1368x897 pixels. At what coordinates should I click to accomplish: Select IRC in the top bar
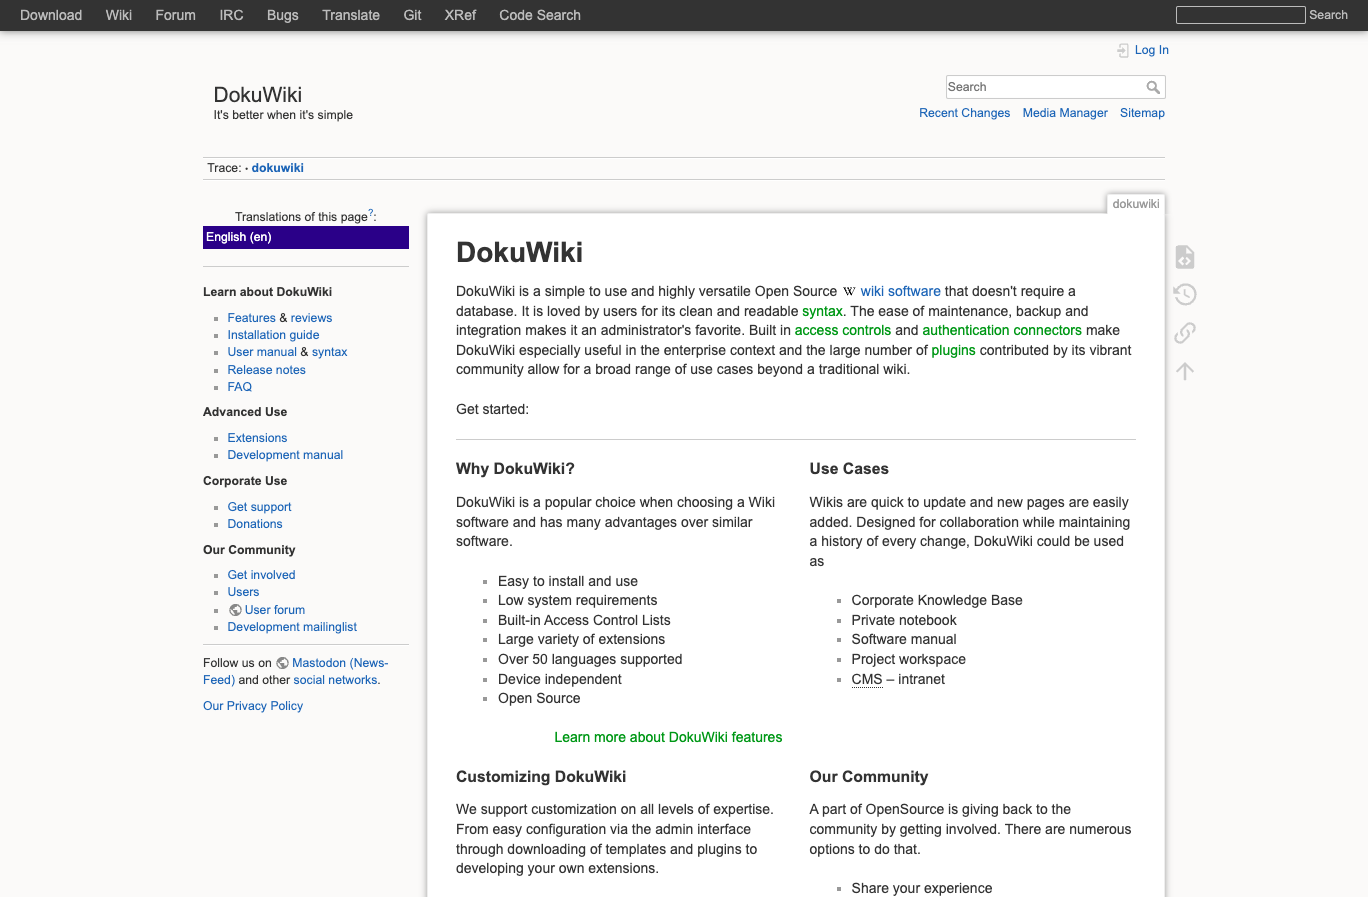tap(231, 15)
